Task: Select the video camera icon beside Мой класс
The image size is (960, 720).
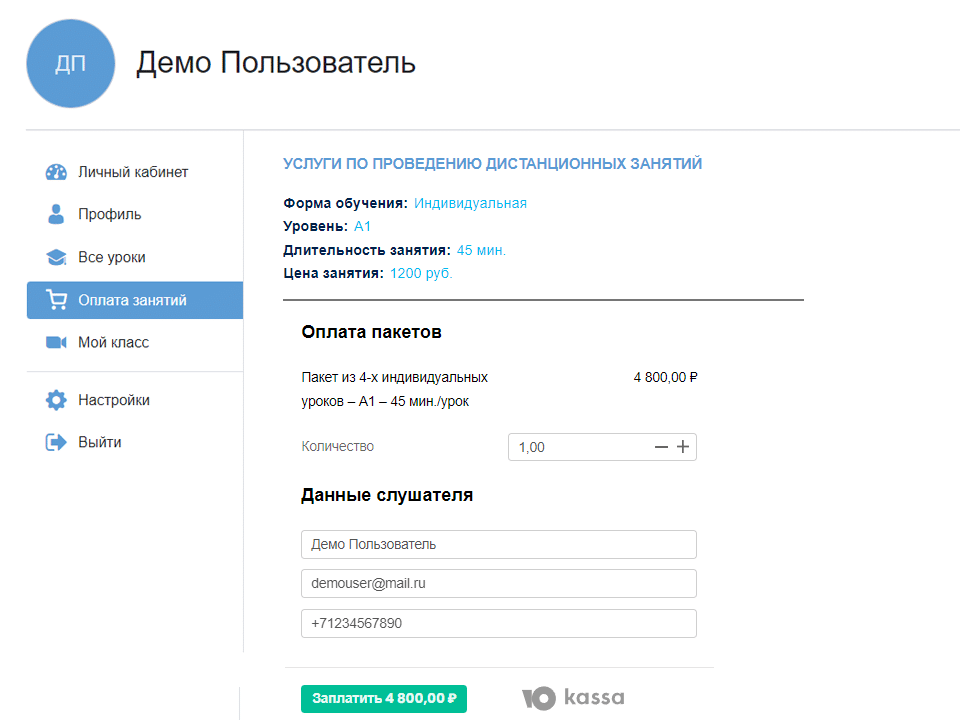Action: pos(55,342)
